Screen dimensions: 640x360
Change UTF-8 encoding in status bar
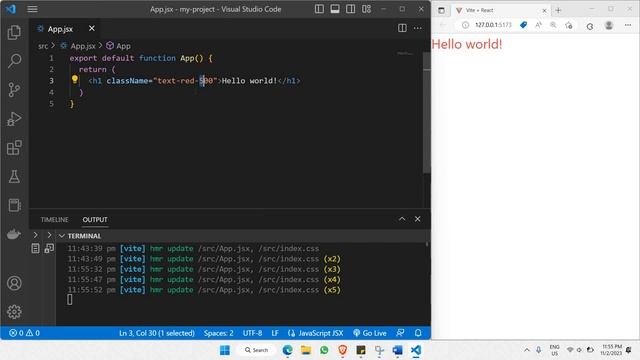pos(253,333)
